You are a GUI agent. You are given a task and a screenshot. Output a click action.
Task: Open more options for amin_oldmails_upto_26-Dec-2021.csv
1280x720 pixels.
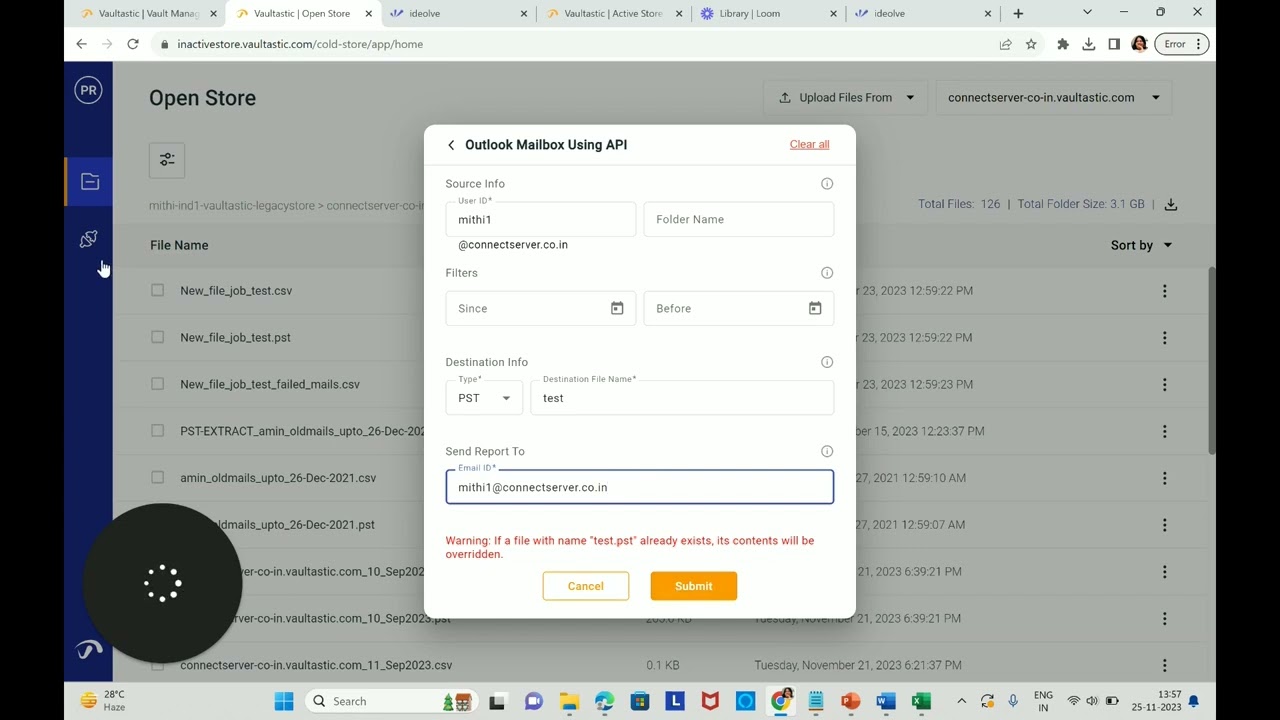point(1164,478)
